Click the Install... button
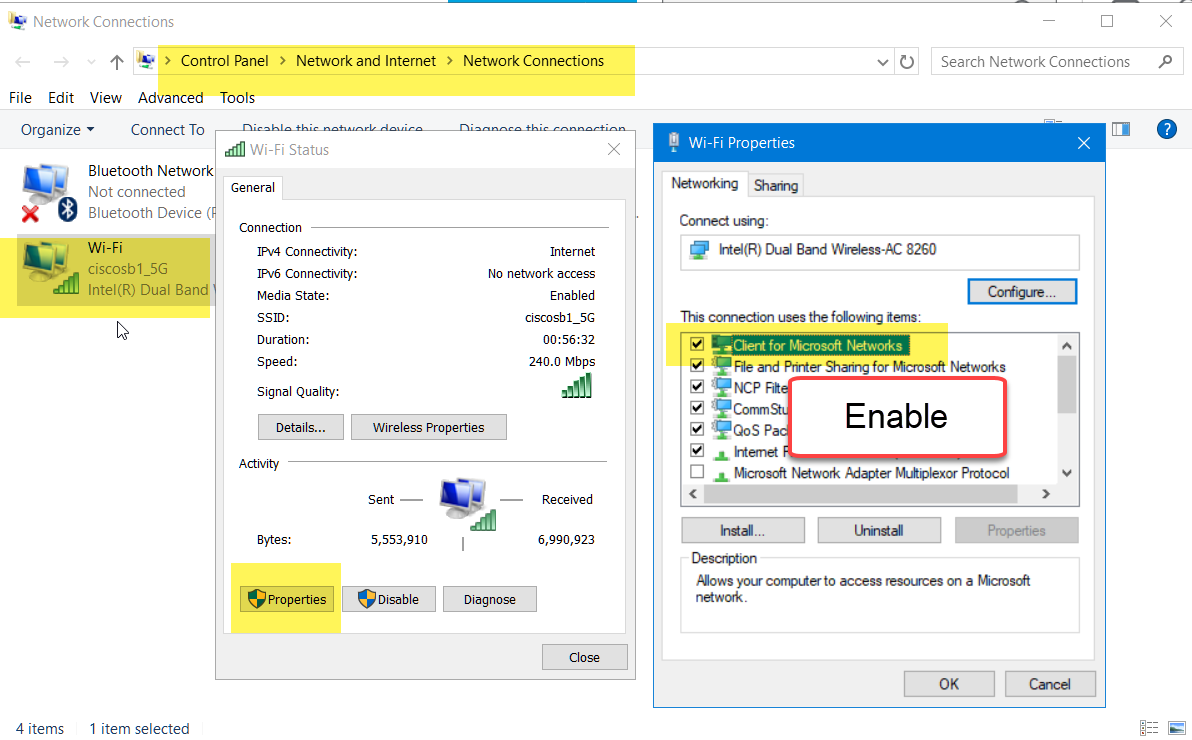This screenshot has width=1192, height=740. (x=743, y=530)
